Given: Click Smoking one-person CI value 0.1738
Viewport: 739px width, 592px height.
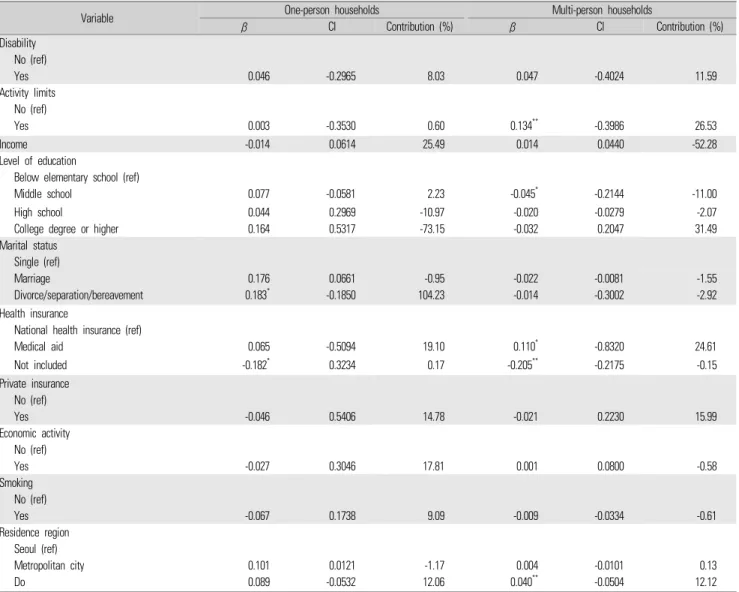Looking at the screenshot, I should 342,516.
